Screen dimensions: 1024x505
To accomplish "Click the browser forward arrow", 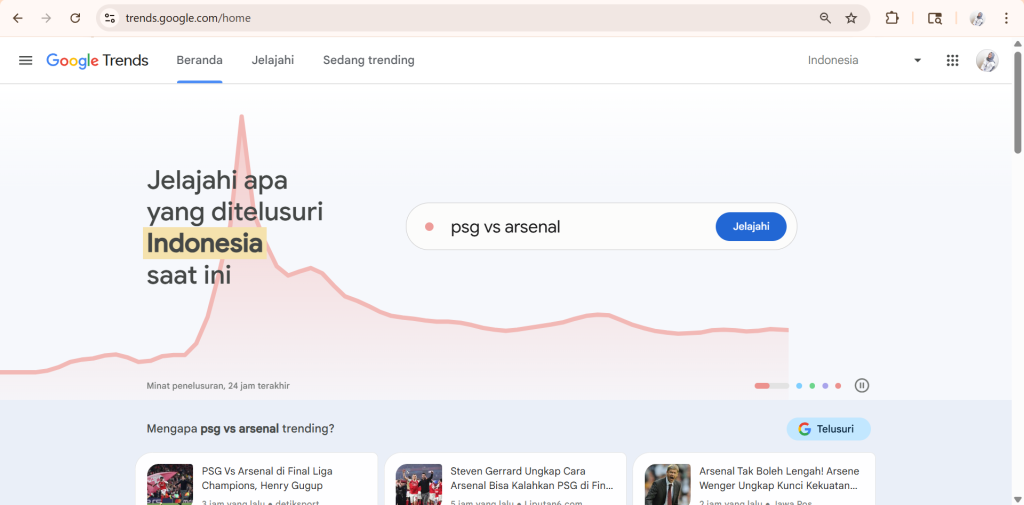I will (46, 18).
